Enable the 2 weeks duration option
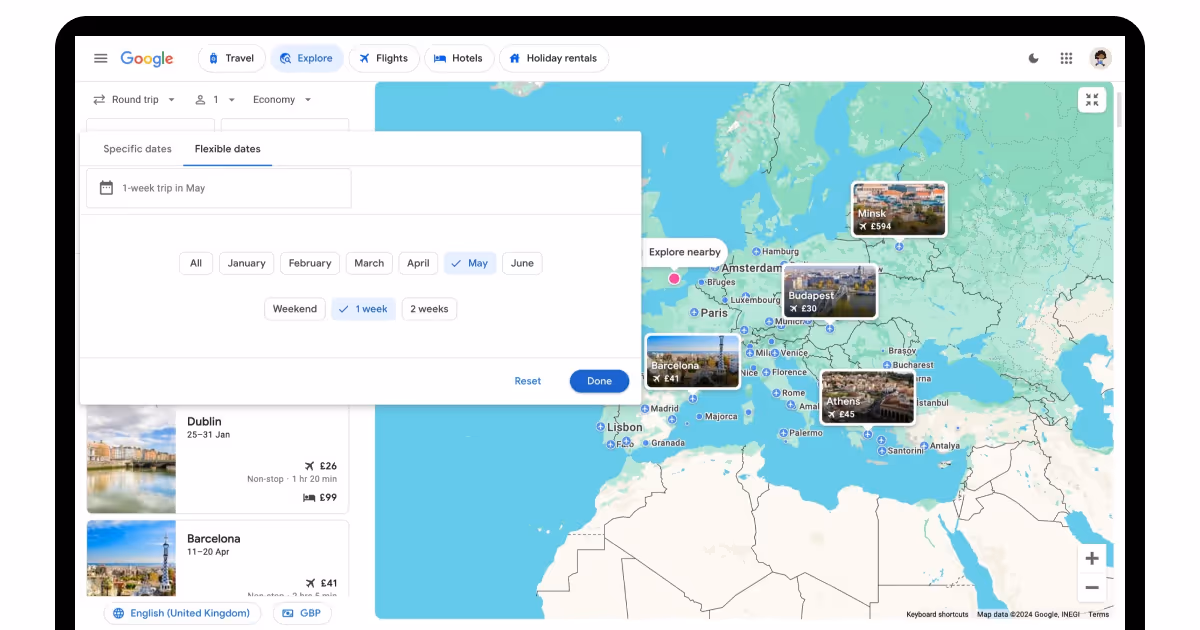The height and width of the screenshot is (630, 1200). (429, 308)
